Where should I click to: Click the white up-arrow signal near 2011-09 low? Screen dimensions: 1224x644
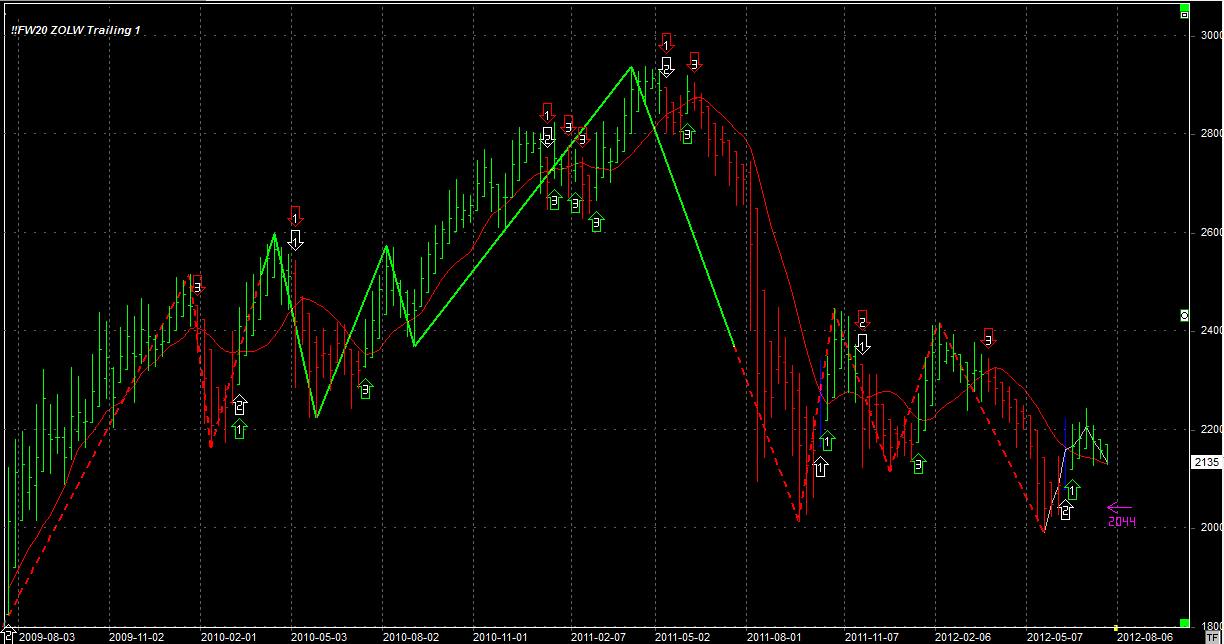pyautogui.click(x=821, y=467)
